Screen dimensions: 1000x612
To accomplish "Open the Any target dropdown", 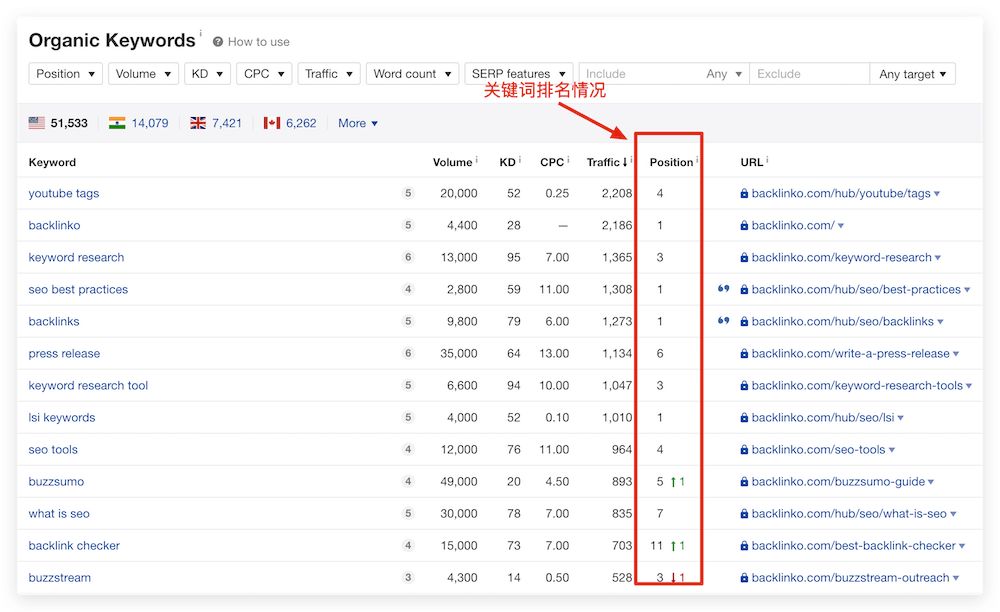I will pos(913,74).
